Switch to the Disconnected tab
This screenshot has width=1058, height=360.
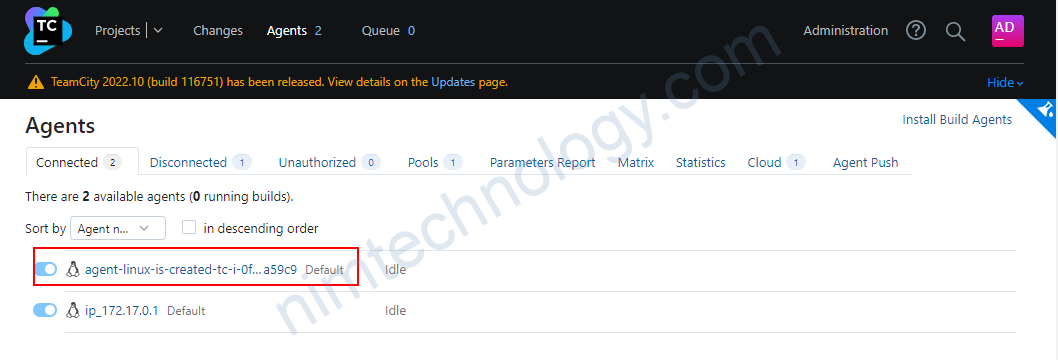click(x=200, y=162)
